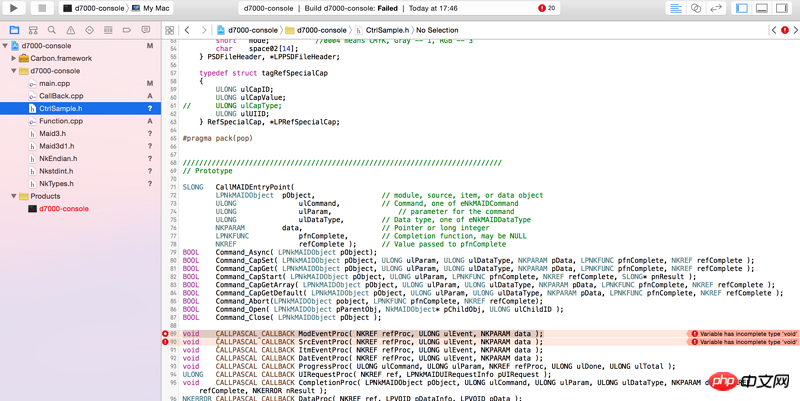Expand the Carbon.framework item
The width and height of the screenshot is (800, 401).
14,59
